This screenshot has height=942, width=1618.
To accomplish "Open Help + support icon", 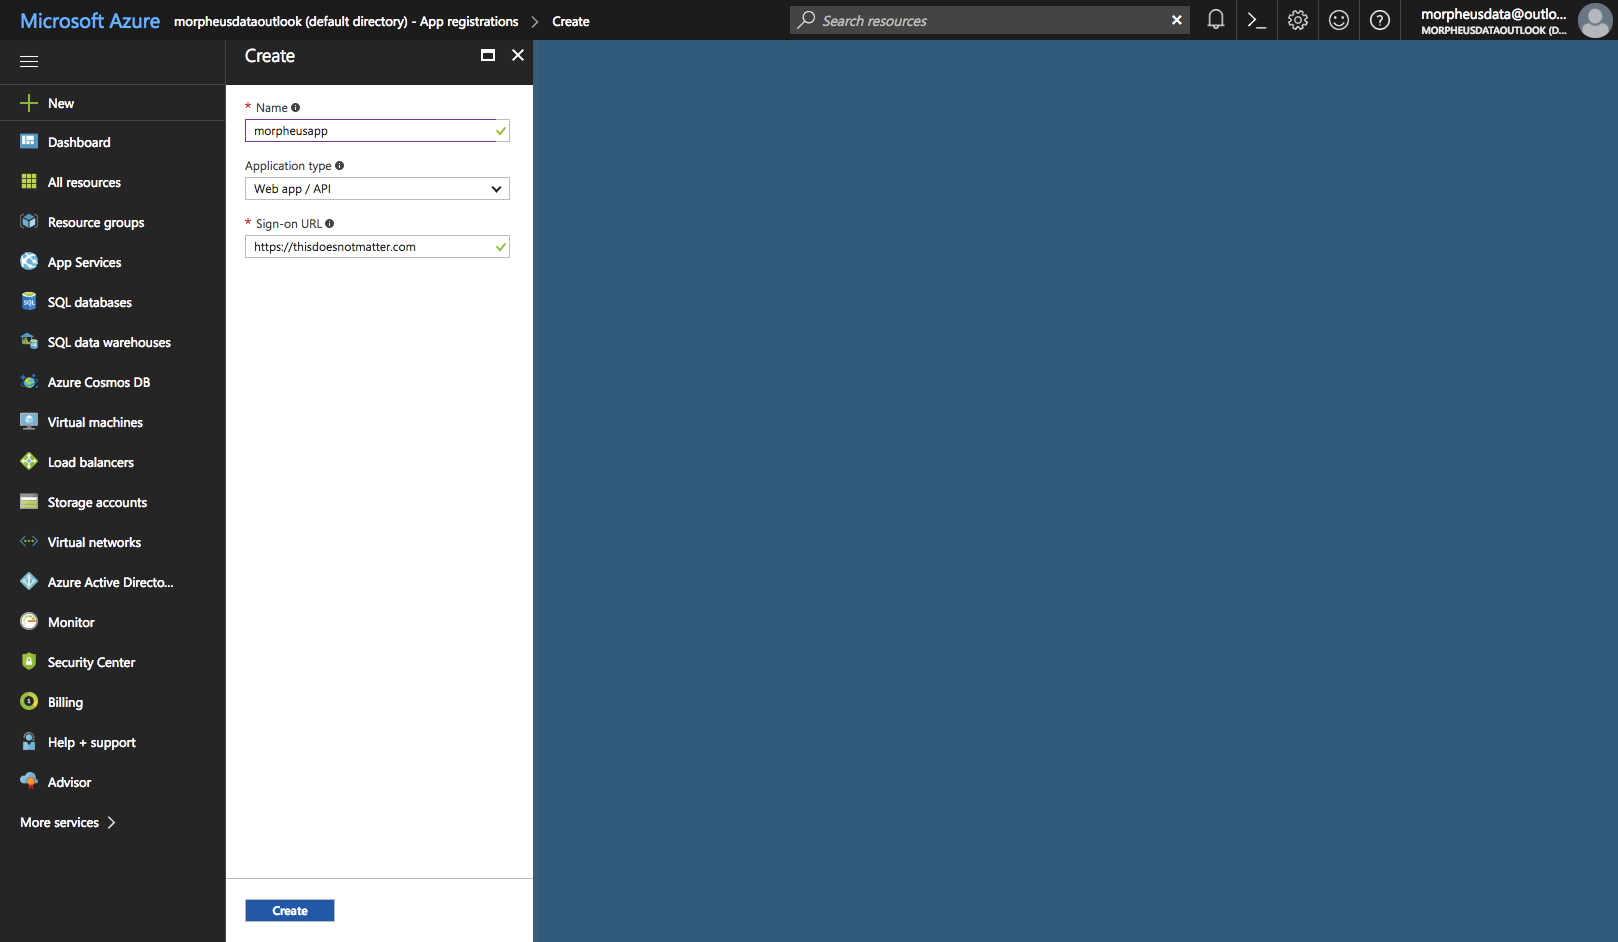I will [29, 742].
